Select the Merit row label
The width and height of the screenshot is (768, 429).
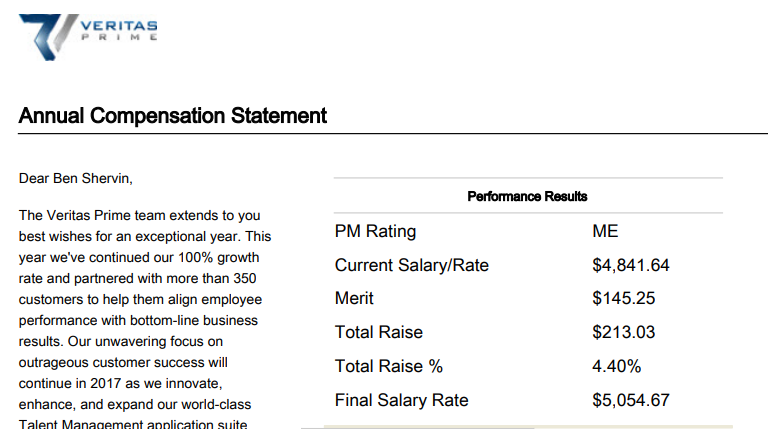coord(354,298)
